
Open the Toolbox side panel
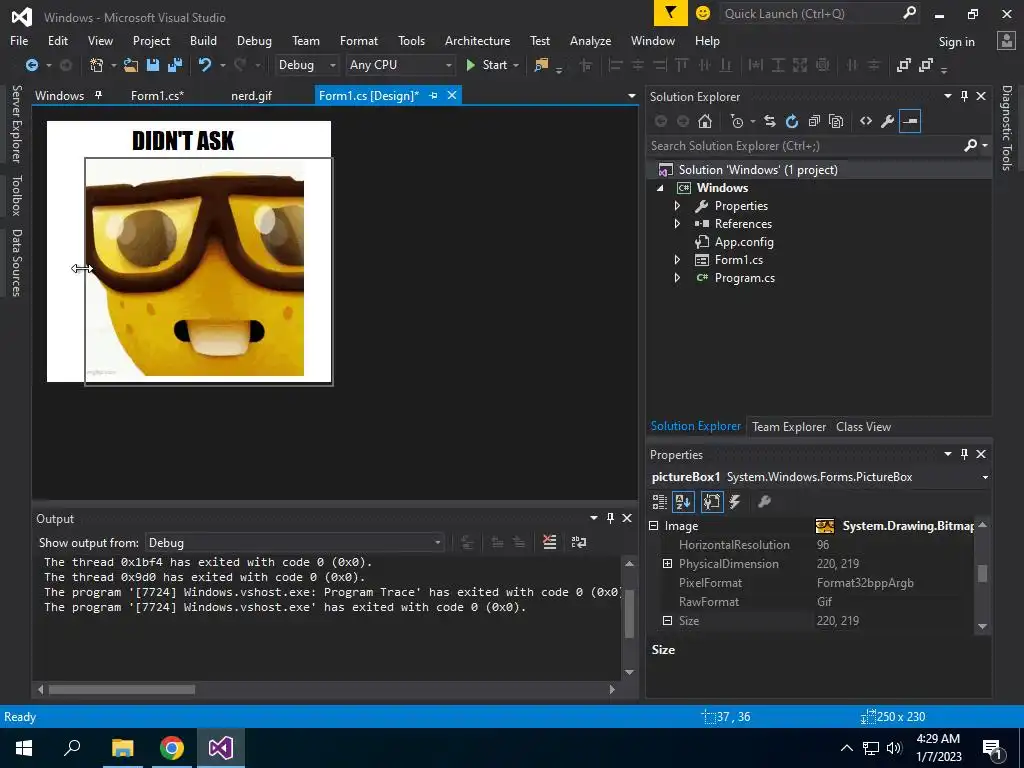[x=16, y=195]
